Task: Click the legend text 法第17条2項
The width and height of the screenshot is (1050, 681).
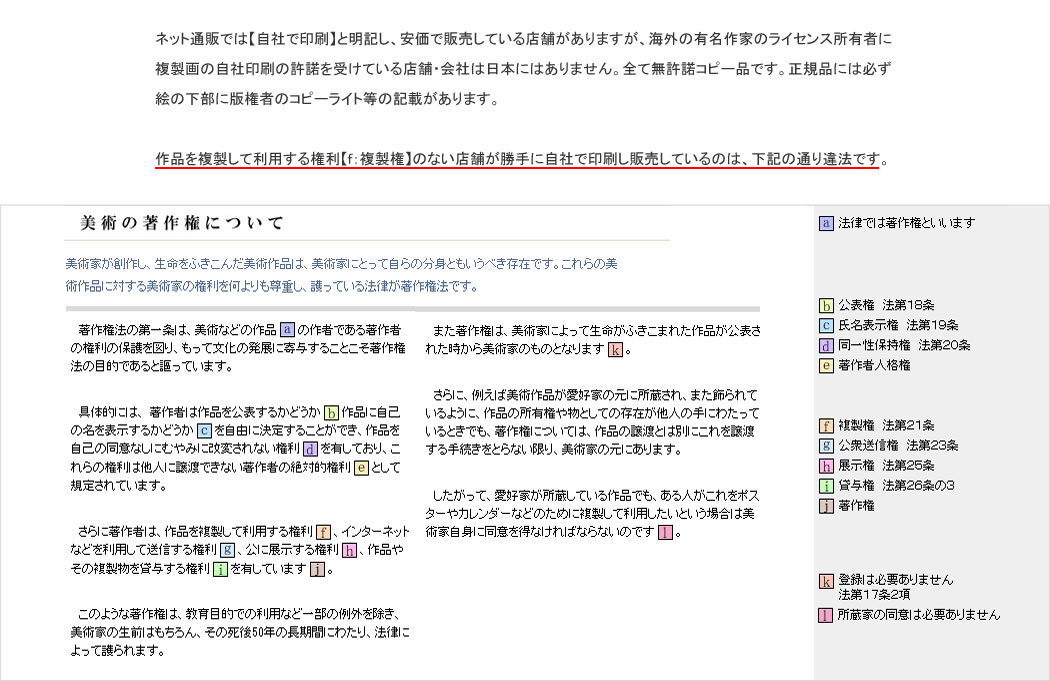Action: (x=873, y=595)
